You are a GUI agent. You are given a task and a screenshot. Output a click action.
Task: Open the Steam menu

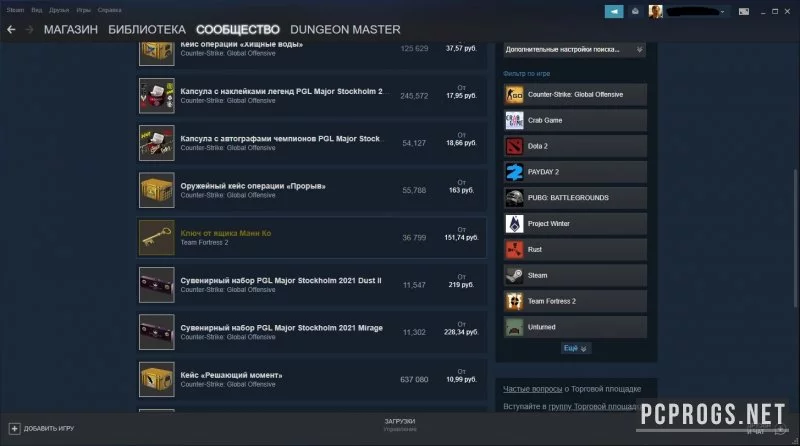pos(15,10)
